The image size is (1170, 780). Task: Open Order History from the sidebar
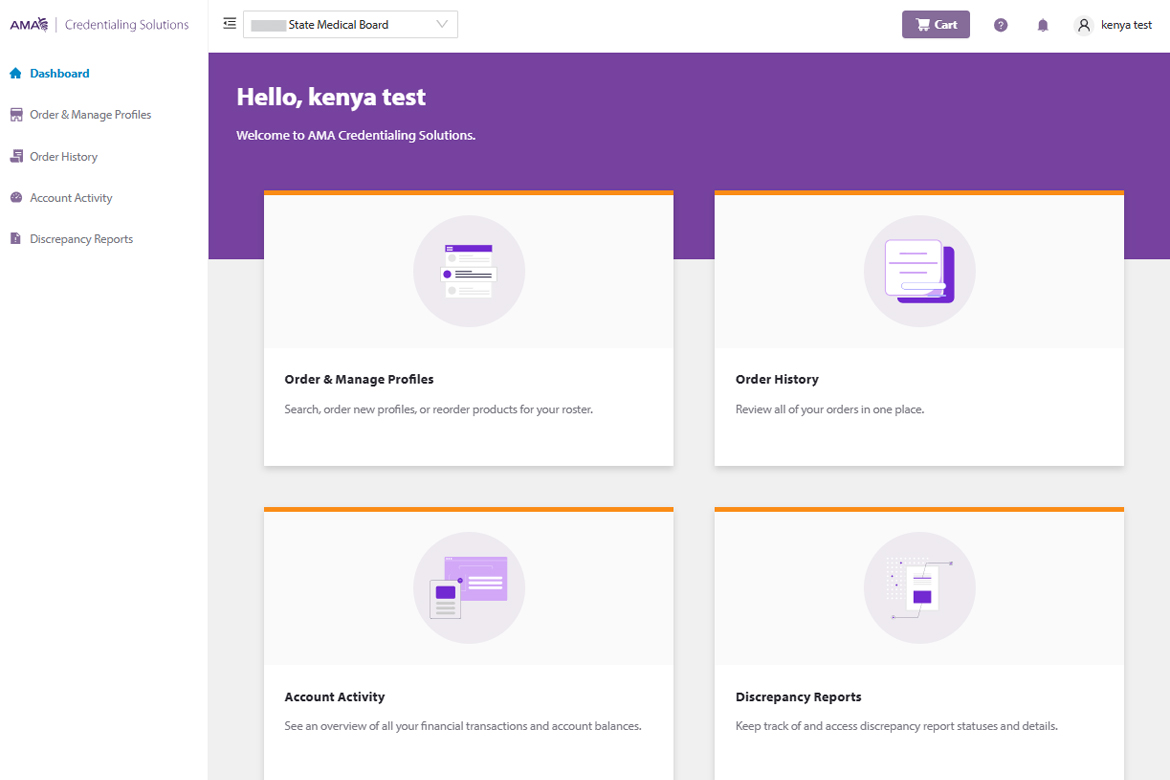63,157
